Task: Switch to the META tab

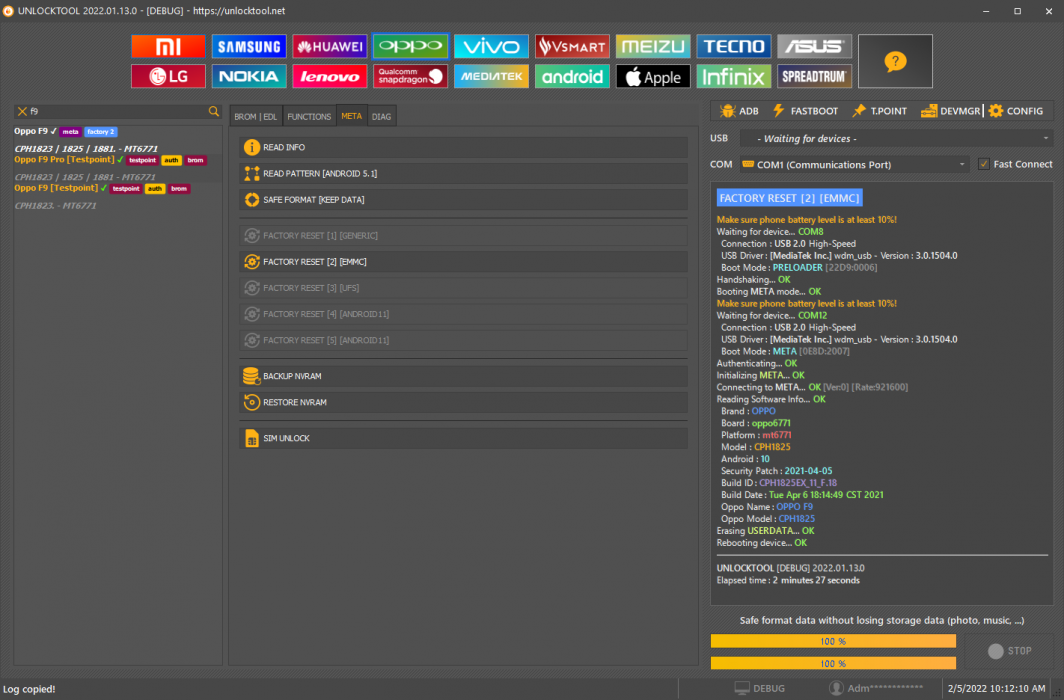Action: (x=352, y=116)
